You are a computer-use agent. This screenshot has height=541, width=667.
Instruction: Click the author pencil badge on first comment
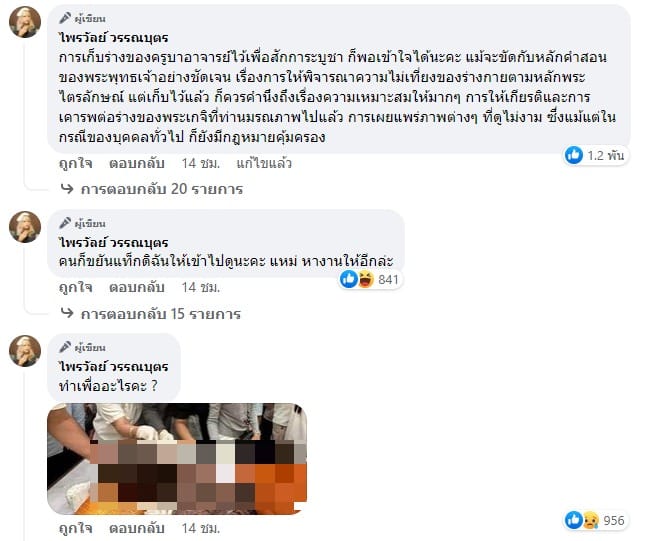coord(65,18)
